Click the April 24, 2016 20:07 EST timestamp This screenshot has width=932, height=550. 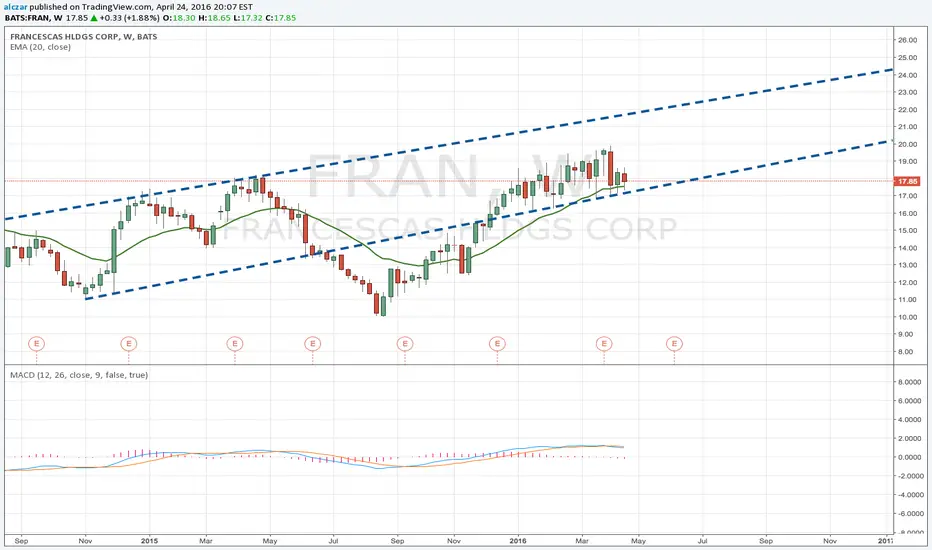[x=203, y=7]
